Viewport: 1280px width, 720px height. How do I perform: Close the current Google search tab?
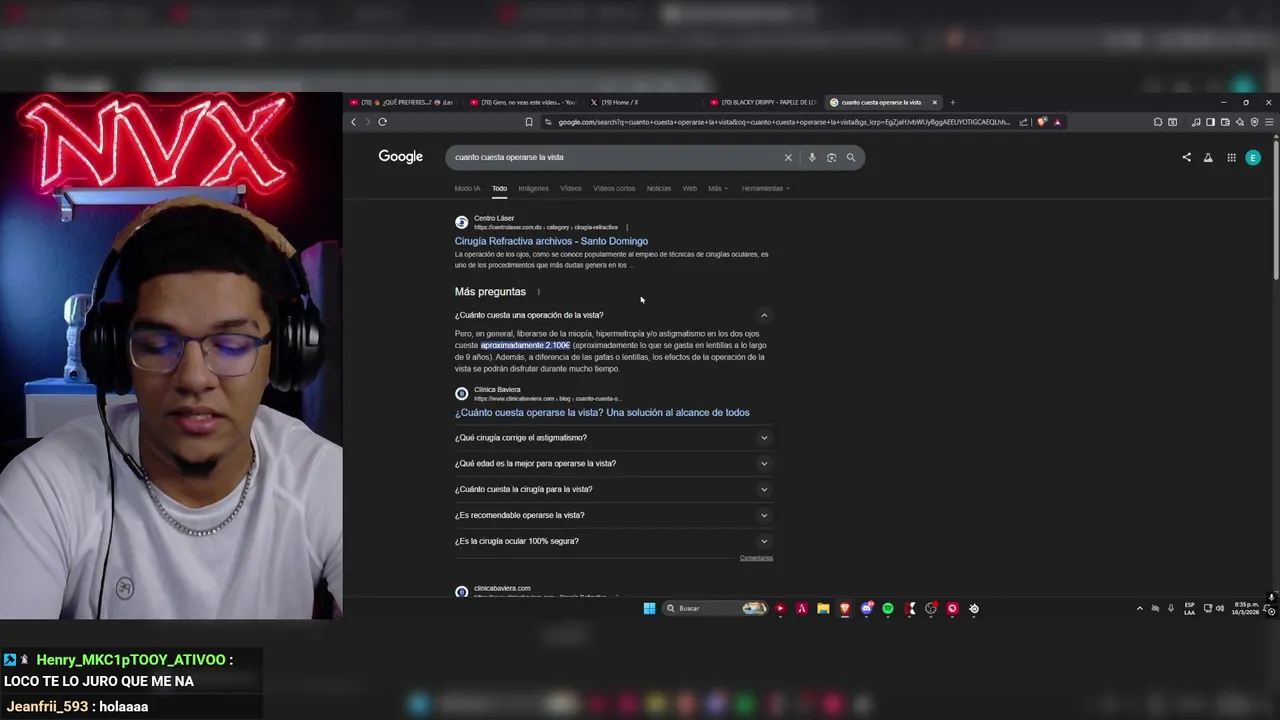(x=935, y=102)
